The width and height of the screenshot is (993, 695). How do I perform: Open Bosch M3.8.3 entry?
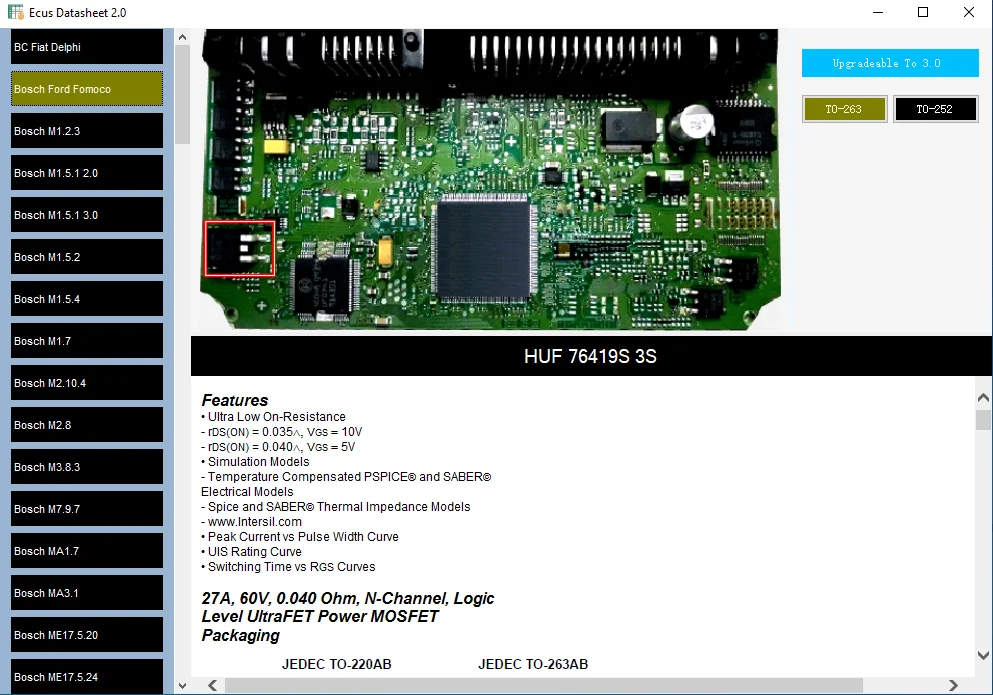(87, 467)
